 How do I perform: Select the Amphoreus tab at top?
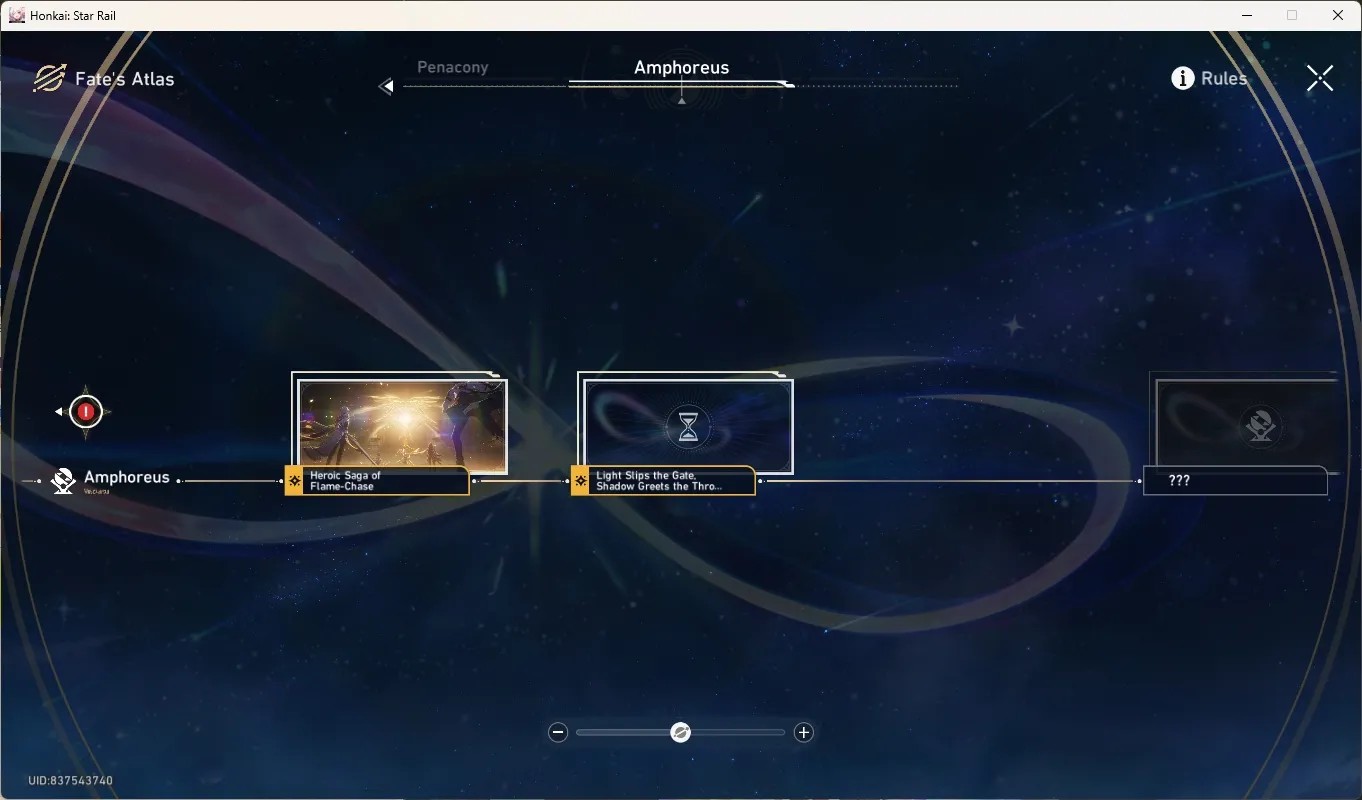(682, 67)
